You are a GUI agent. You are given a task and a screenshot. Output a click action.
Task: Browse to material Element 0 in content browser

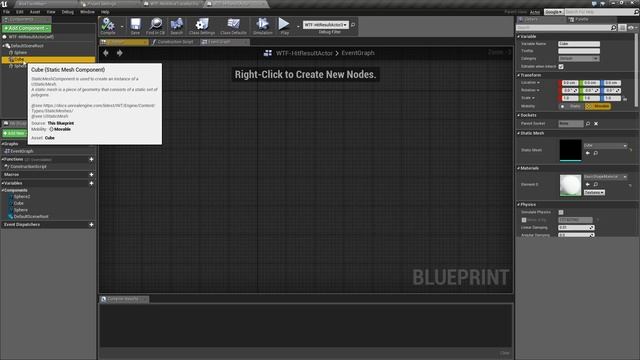[596, 184]
